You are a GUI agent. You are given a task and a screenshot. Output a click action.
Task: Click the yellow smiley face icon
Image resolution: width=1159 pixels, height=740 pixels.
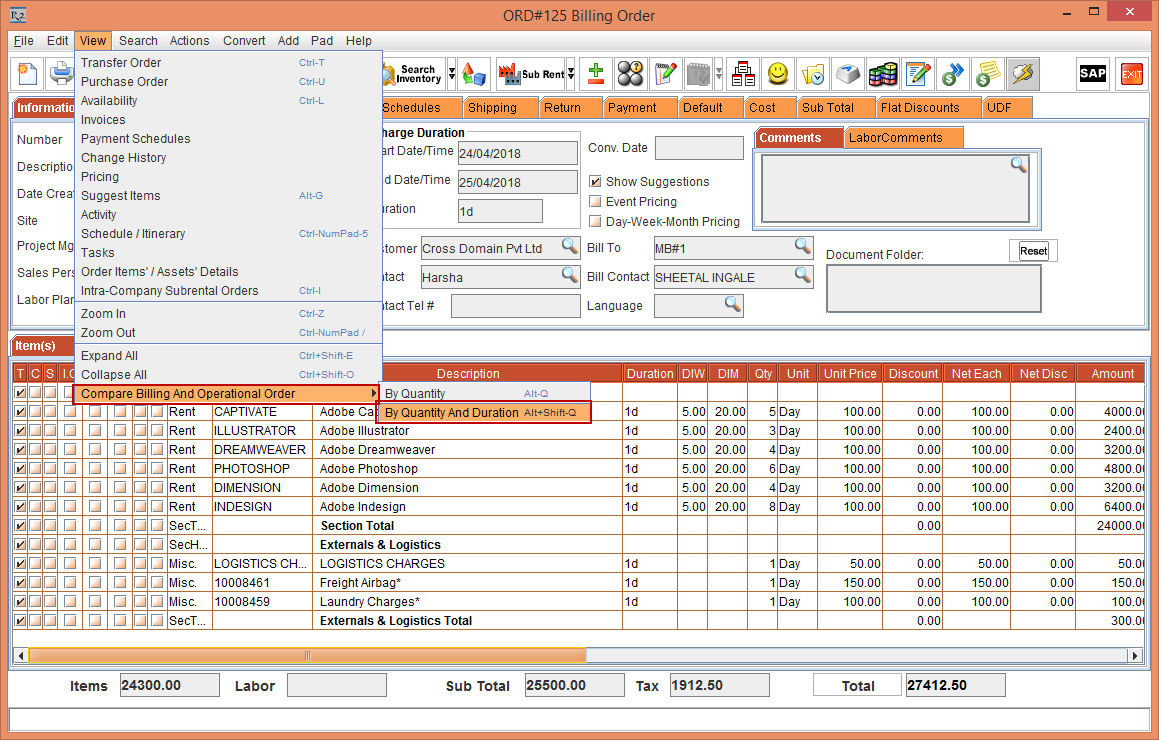(778, 74)
